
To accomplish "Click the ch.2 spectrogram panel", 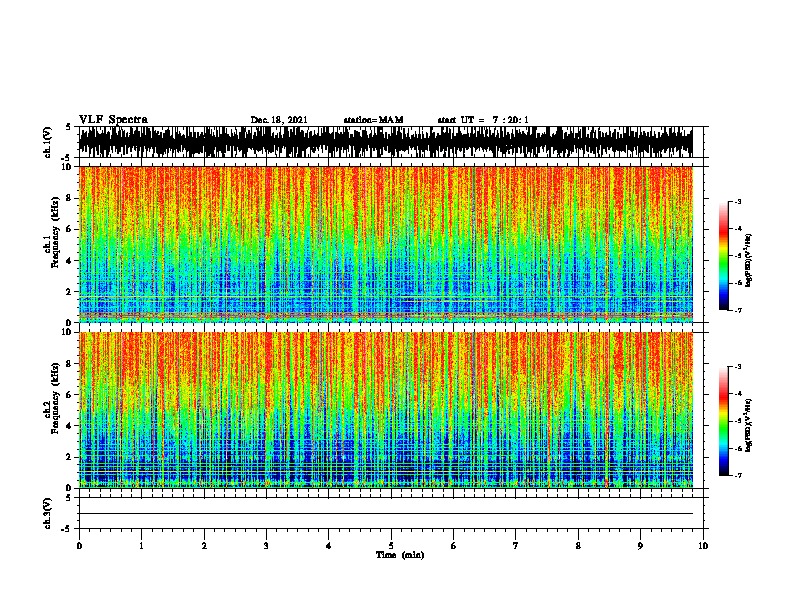I will pos(385,410).
